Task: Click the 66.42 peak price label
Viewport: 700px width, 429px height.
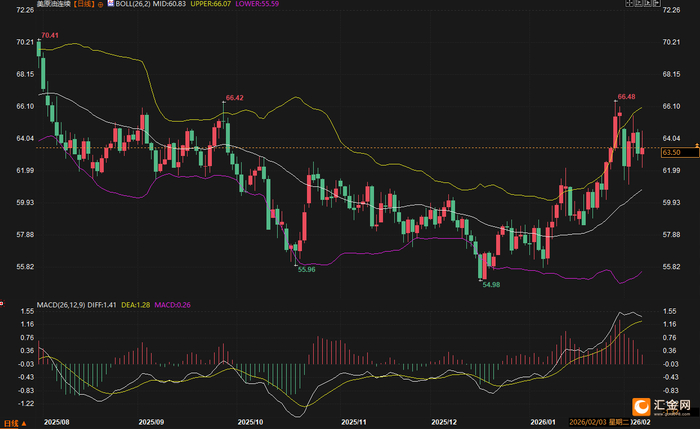Action: tap(234, 98)
